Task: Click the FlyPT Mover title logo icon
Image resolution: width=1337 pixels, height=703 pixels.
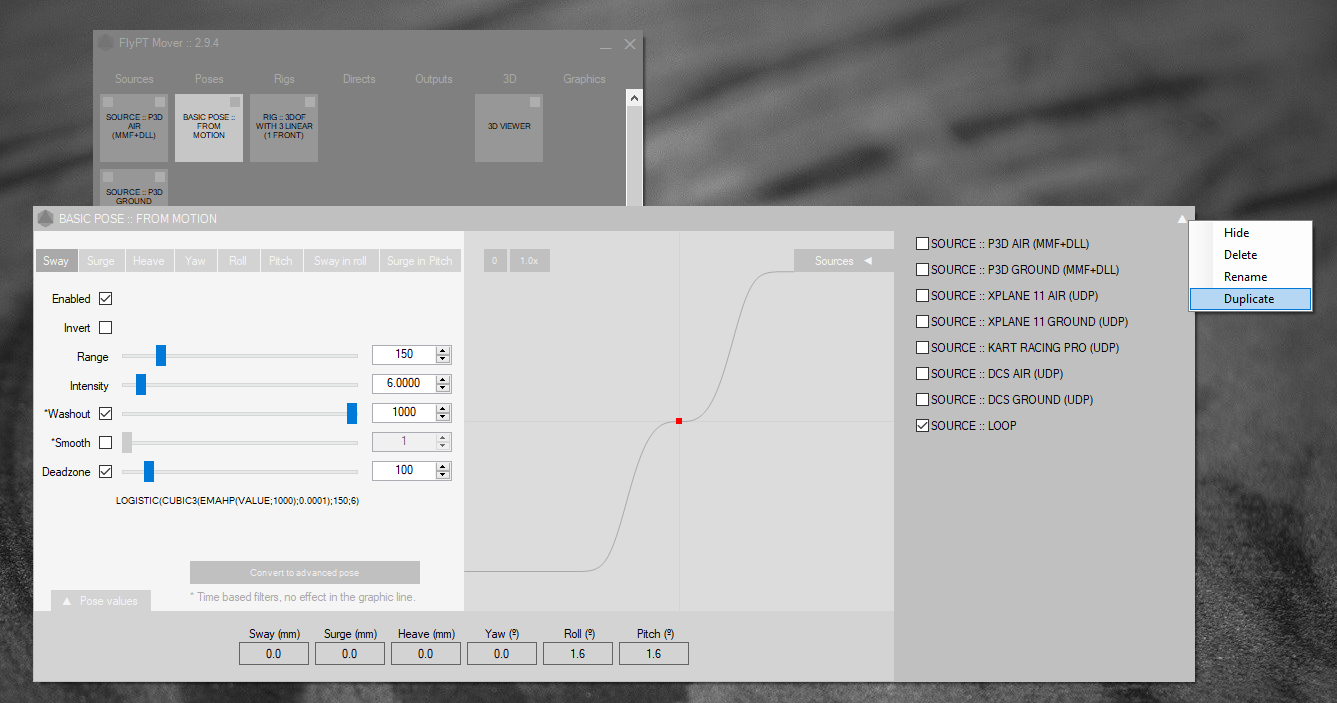Action: 105,43
